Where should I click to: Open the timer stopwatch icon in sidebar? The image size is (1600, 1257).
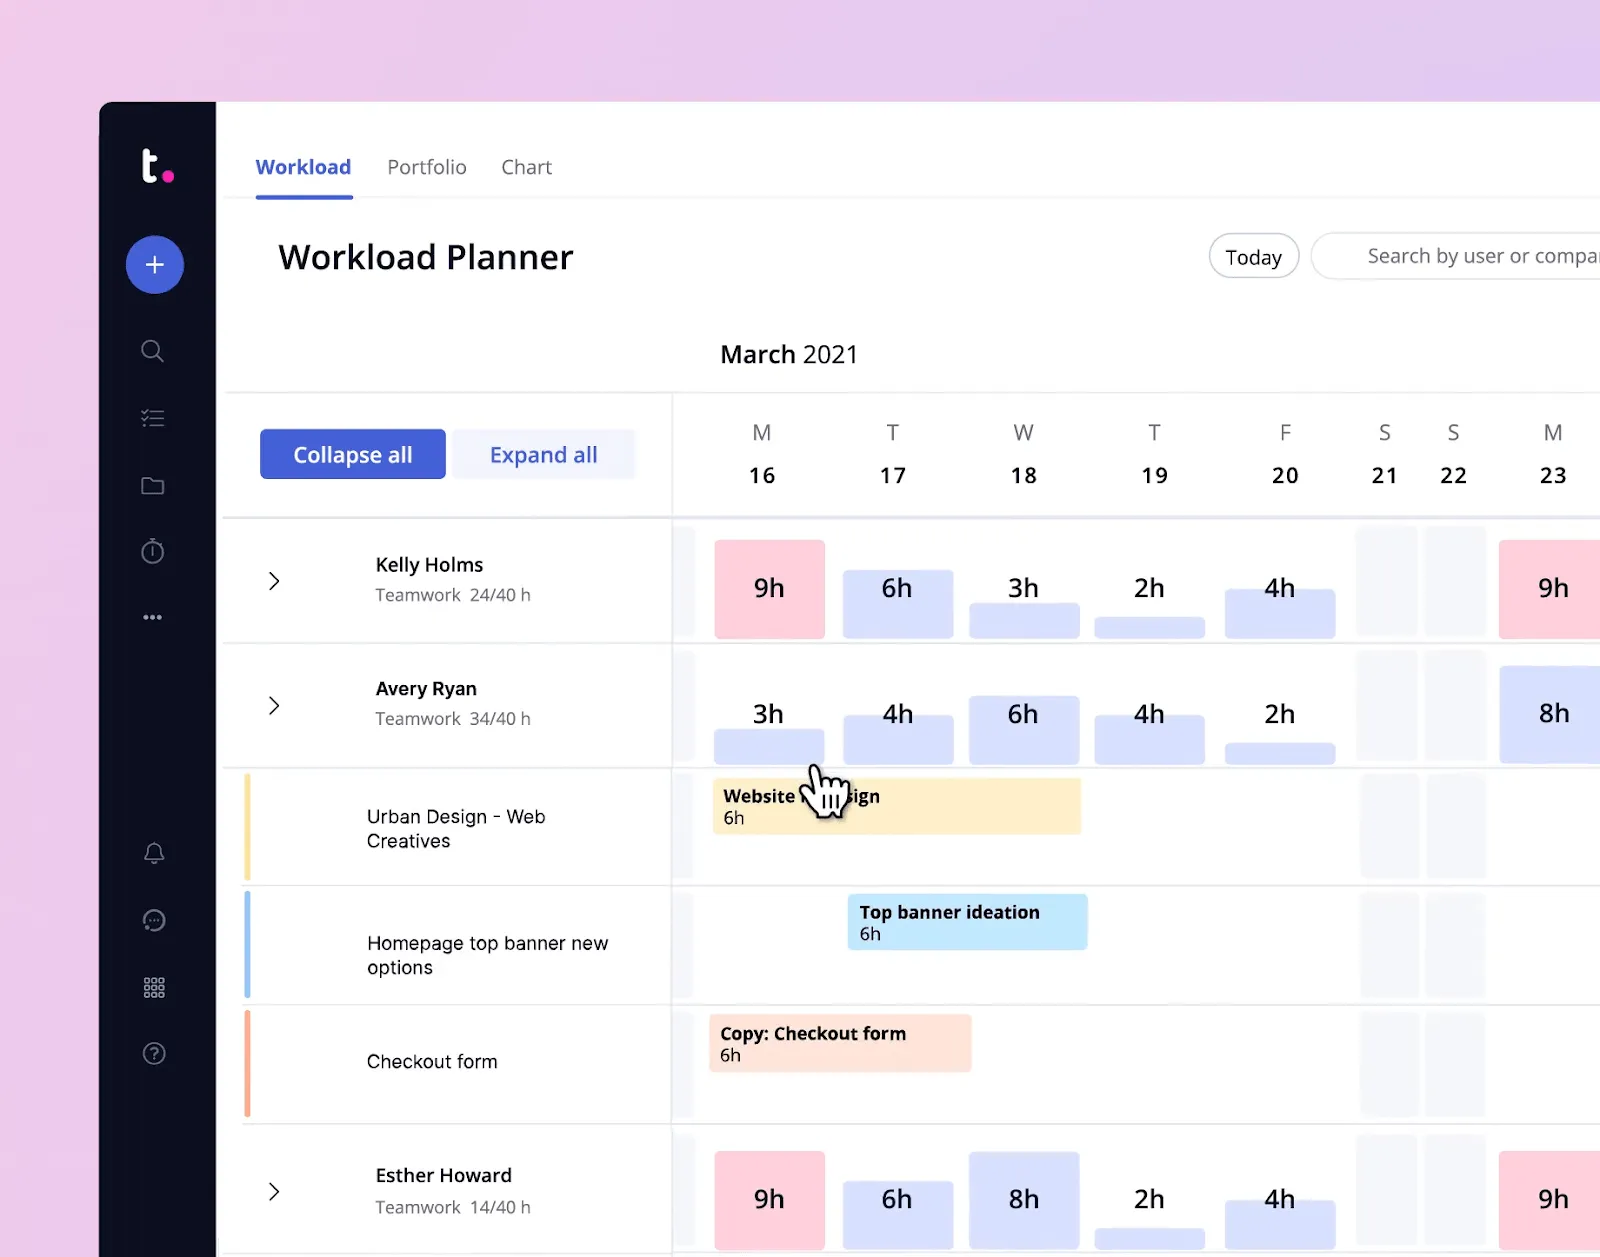click(153, 551)
